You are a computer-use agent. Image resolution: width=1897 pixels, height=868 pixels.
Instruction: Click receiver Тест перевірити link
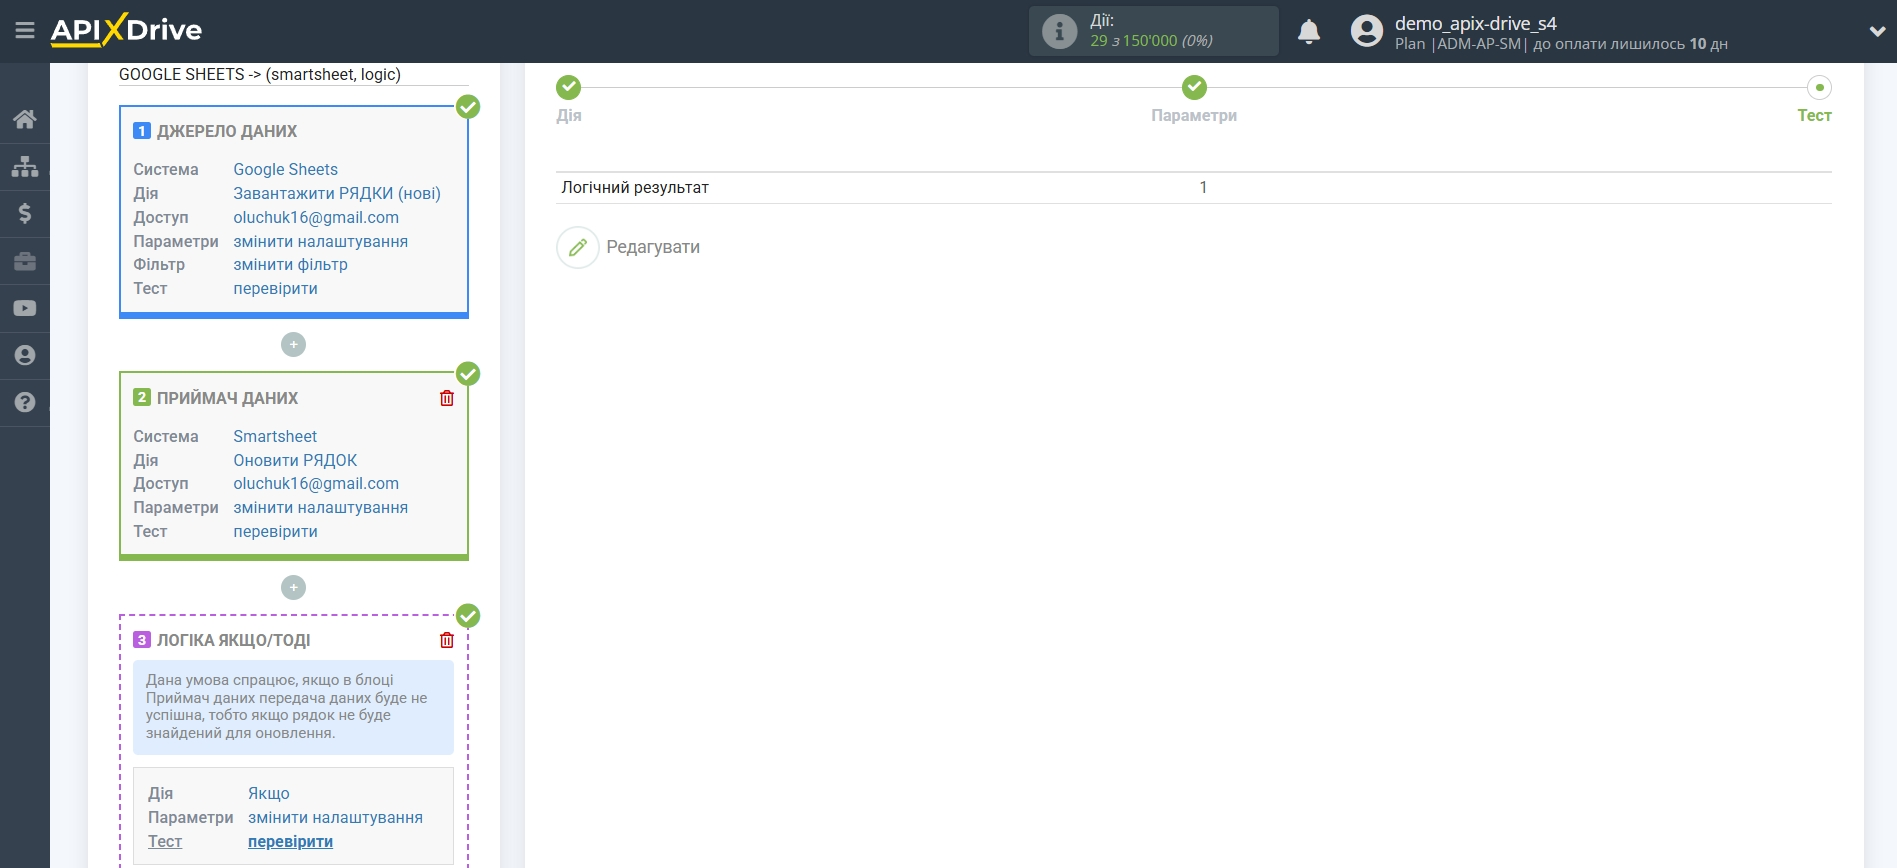[275, 531]
